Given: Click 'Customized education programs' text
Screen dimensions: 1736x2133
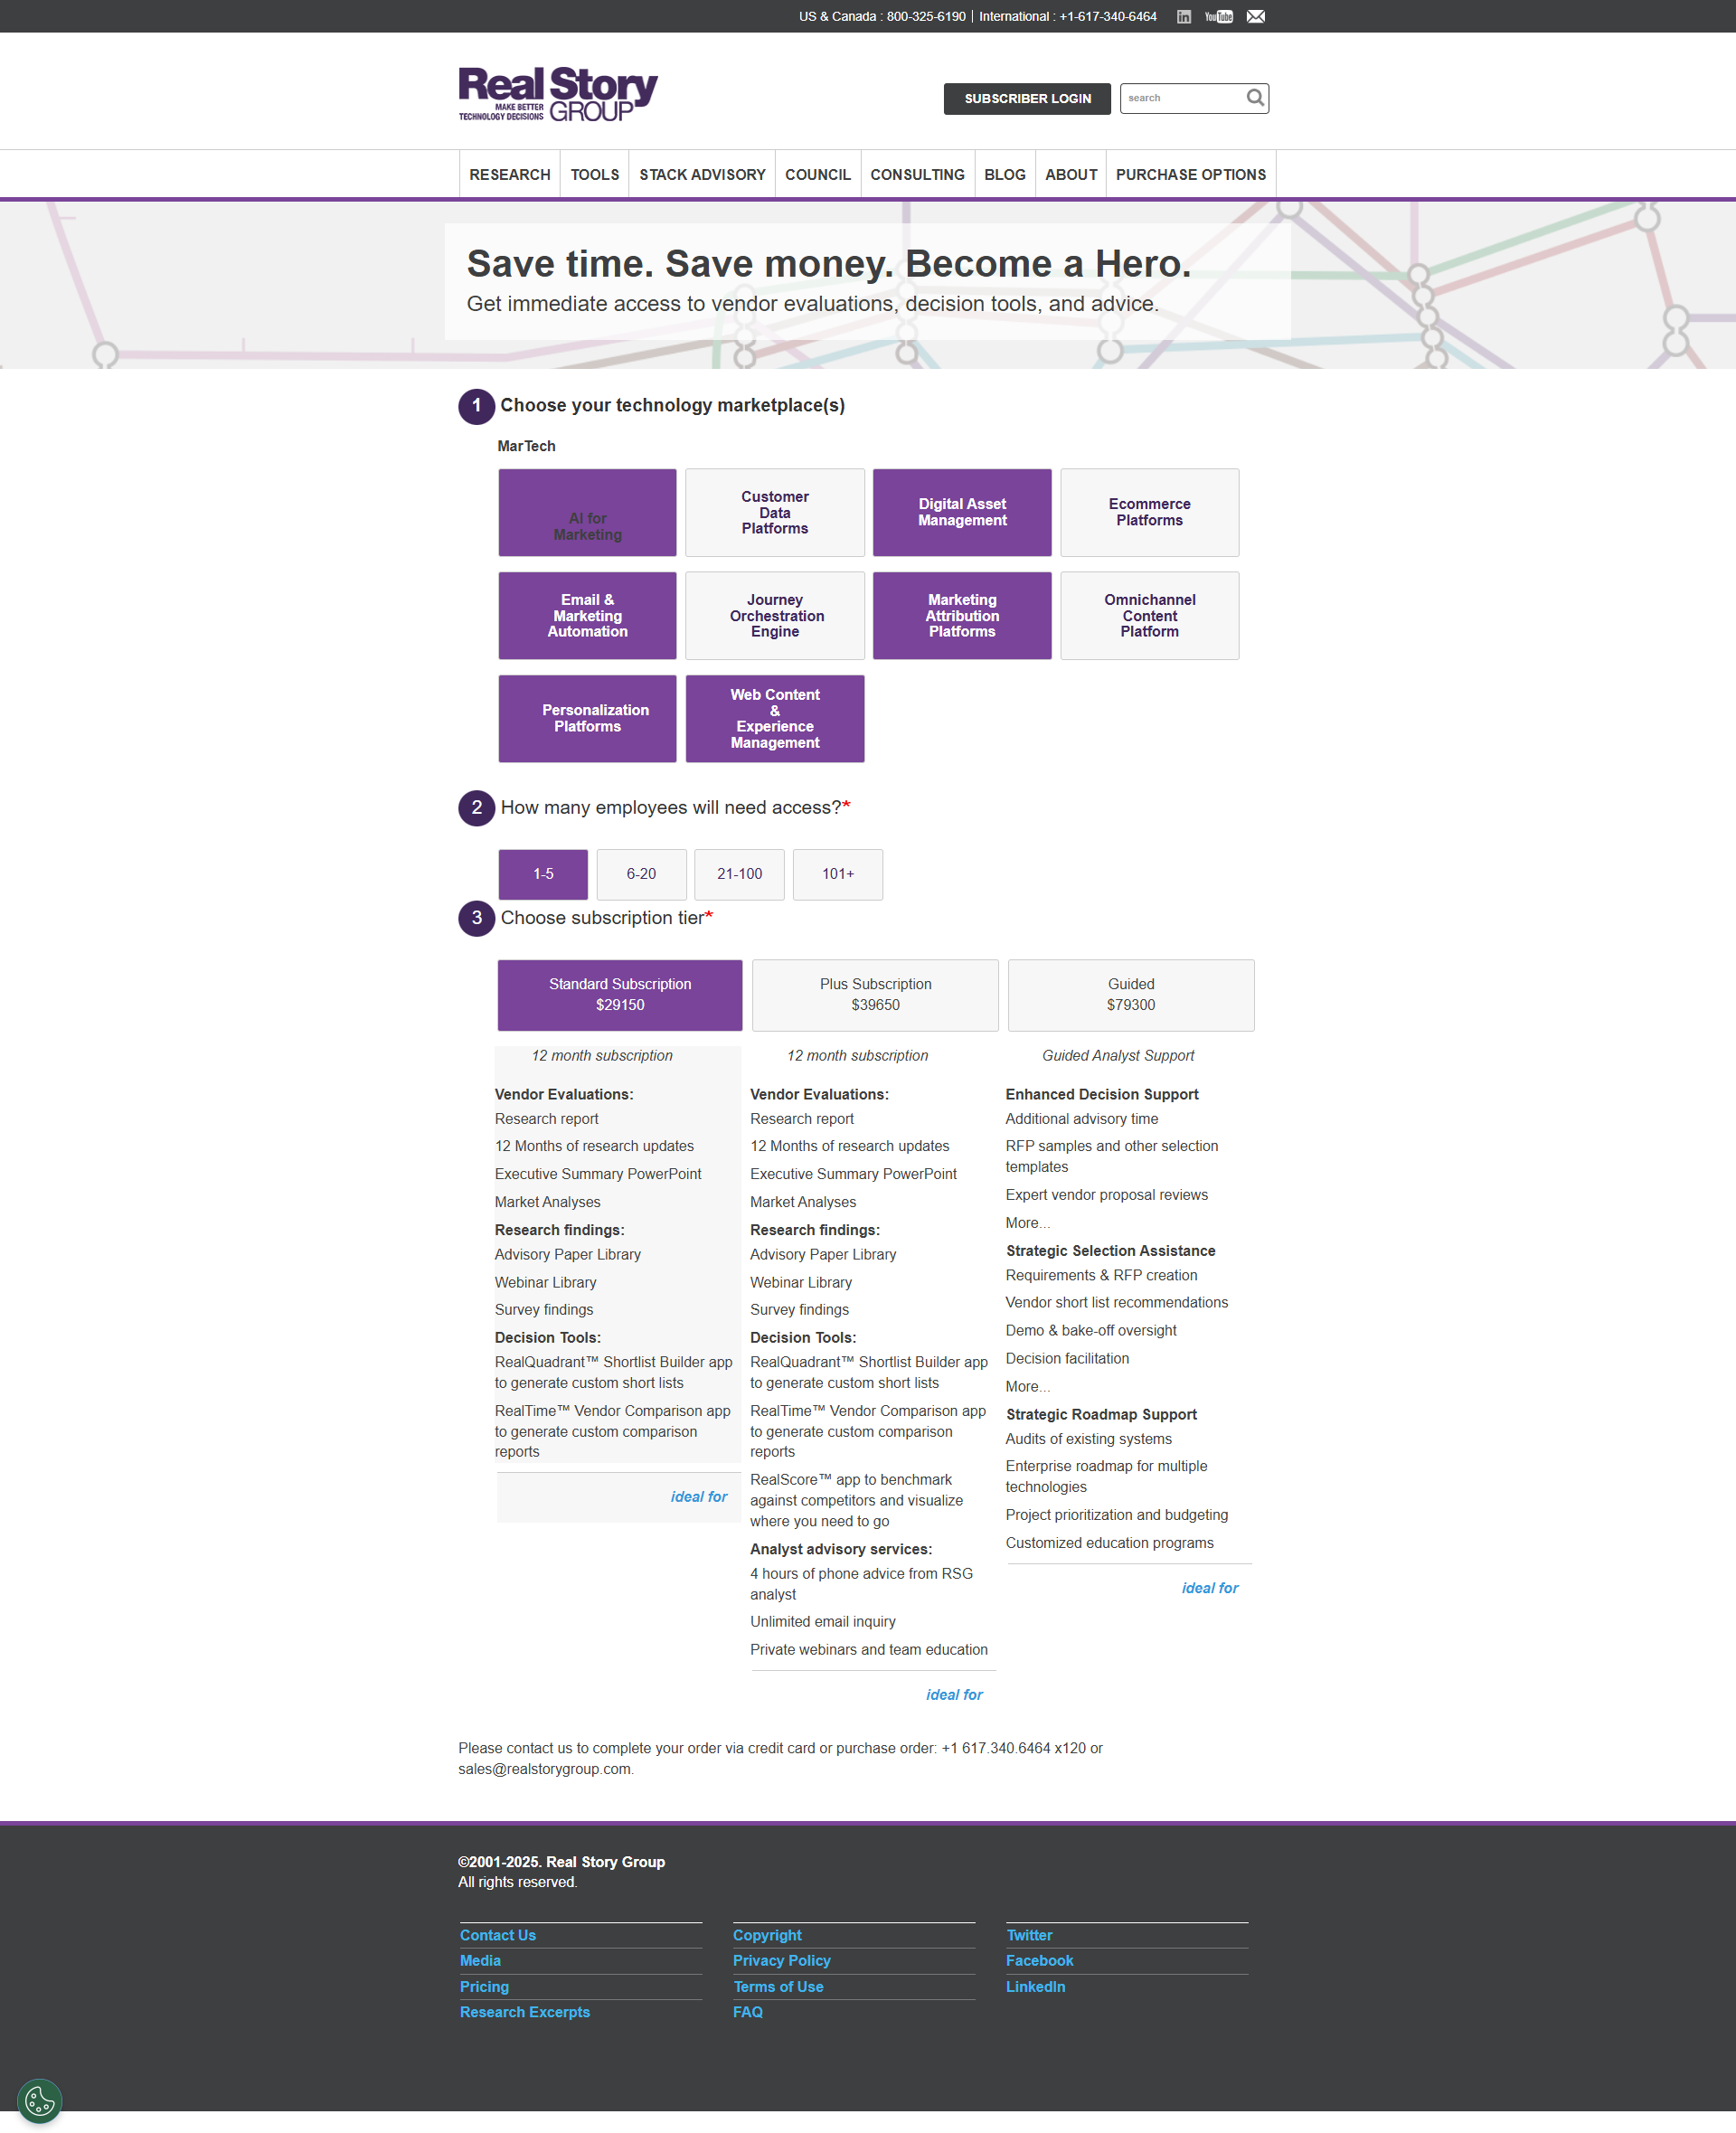Looking at the screenshot, I should click(x=1109, y=1543).
